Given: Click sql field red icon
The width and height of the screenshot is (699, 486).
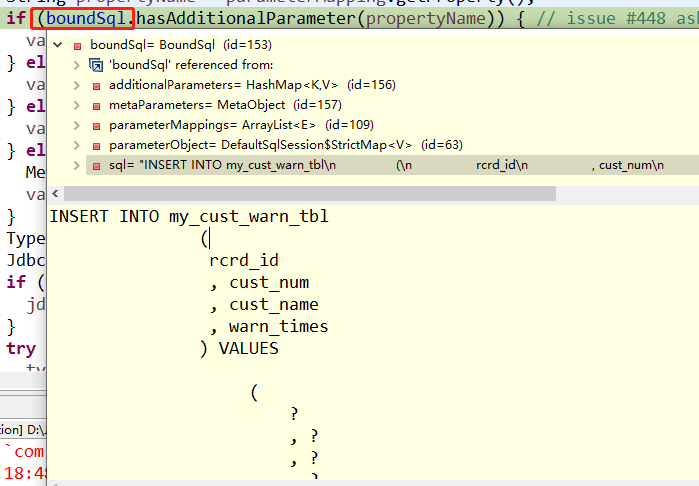Looking at the screenshot, I should [96, 166].
